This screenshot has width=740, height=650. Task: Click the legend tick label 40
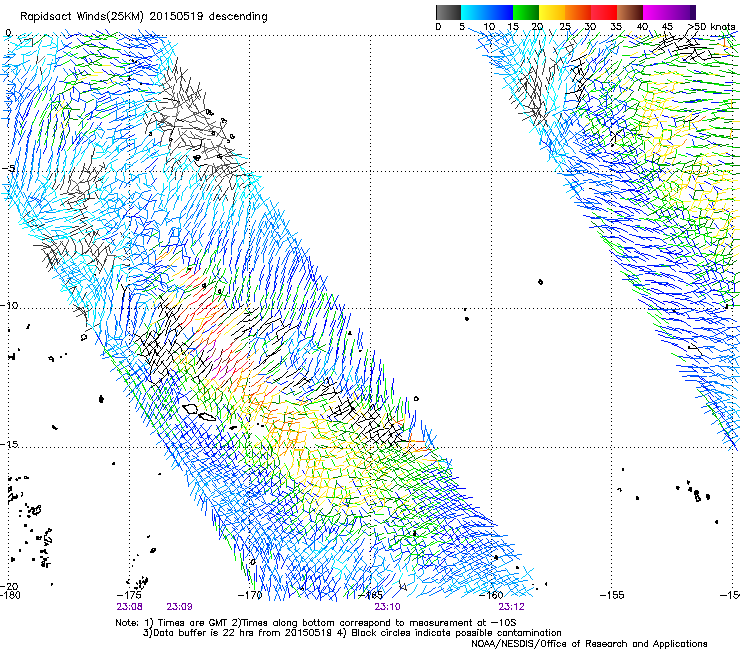pos(642,27)
